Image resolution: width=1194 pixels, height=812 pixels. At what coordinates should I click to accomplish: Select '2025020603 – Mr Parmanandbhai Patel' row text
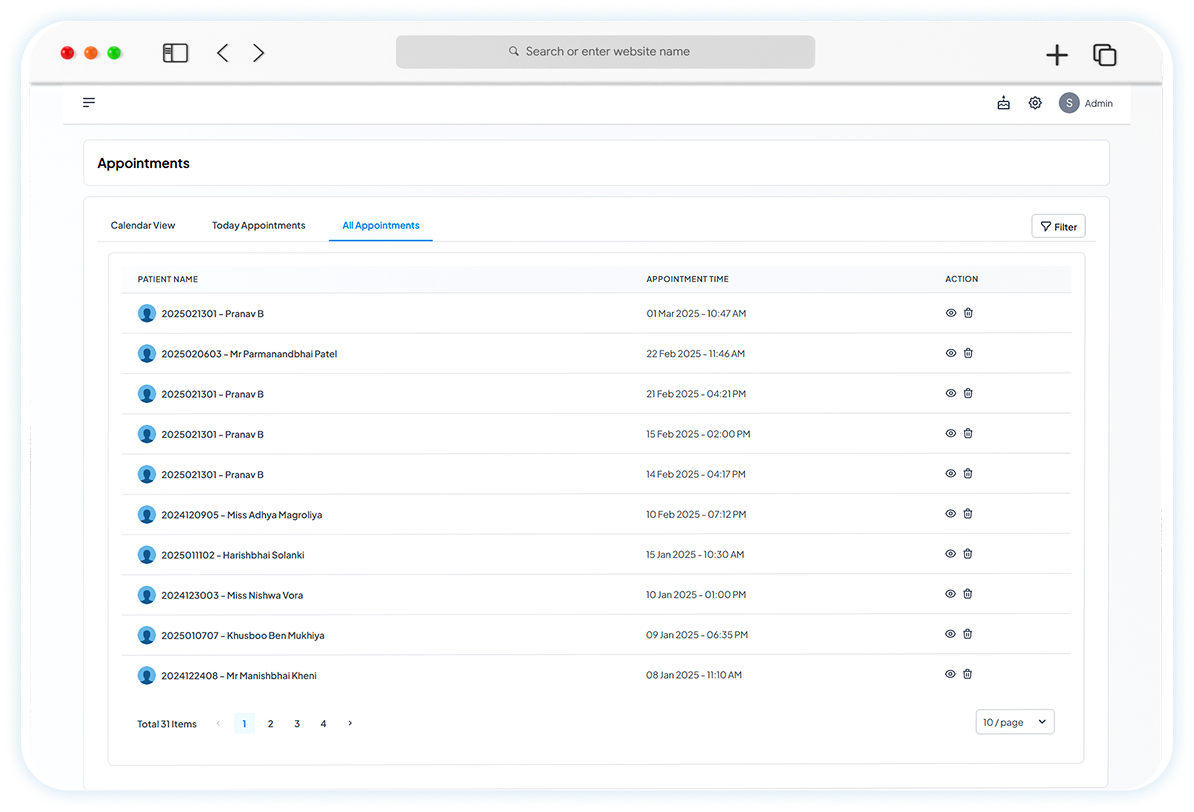click(x=249, y=354)
